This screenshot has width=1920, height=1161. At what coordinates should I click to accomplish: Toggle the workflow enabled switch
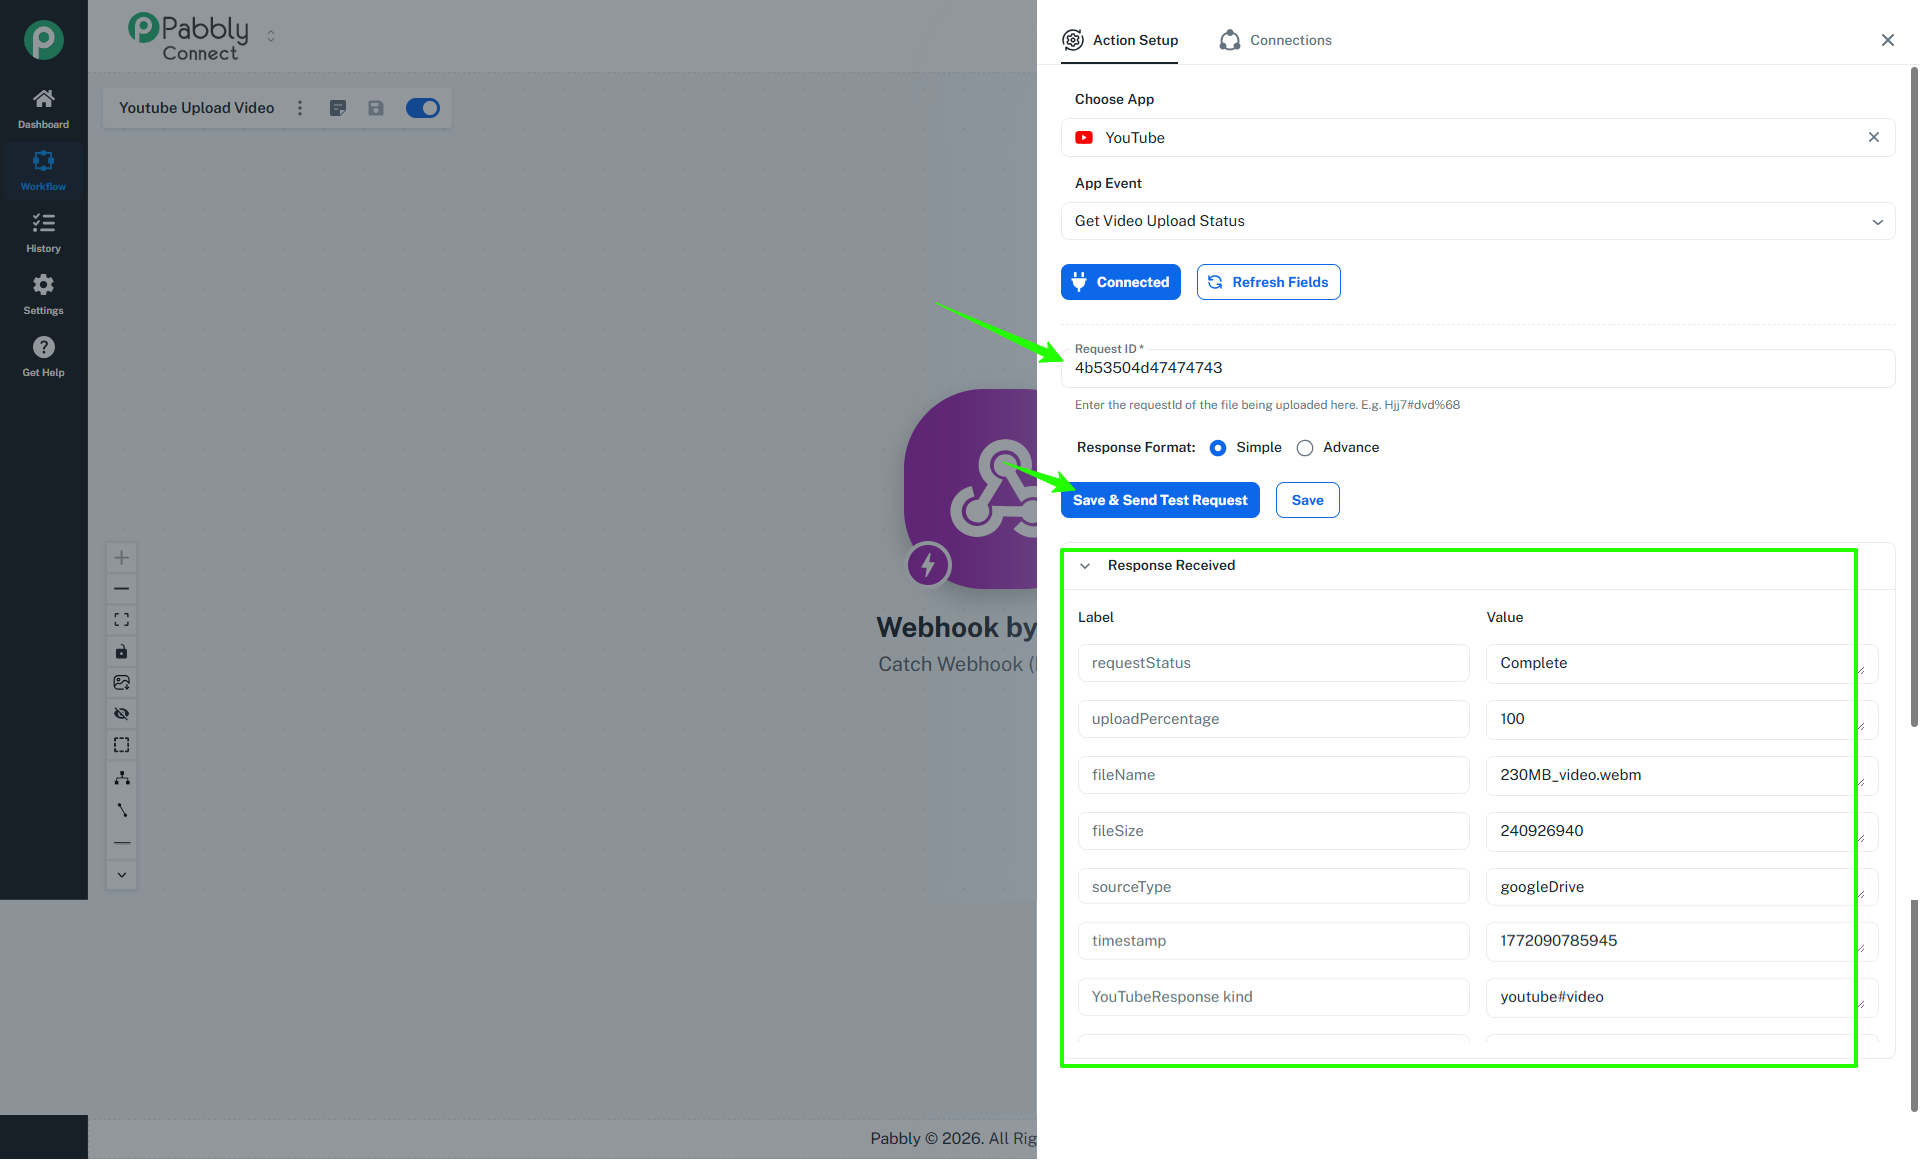[x=422, y=108]
